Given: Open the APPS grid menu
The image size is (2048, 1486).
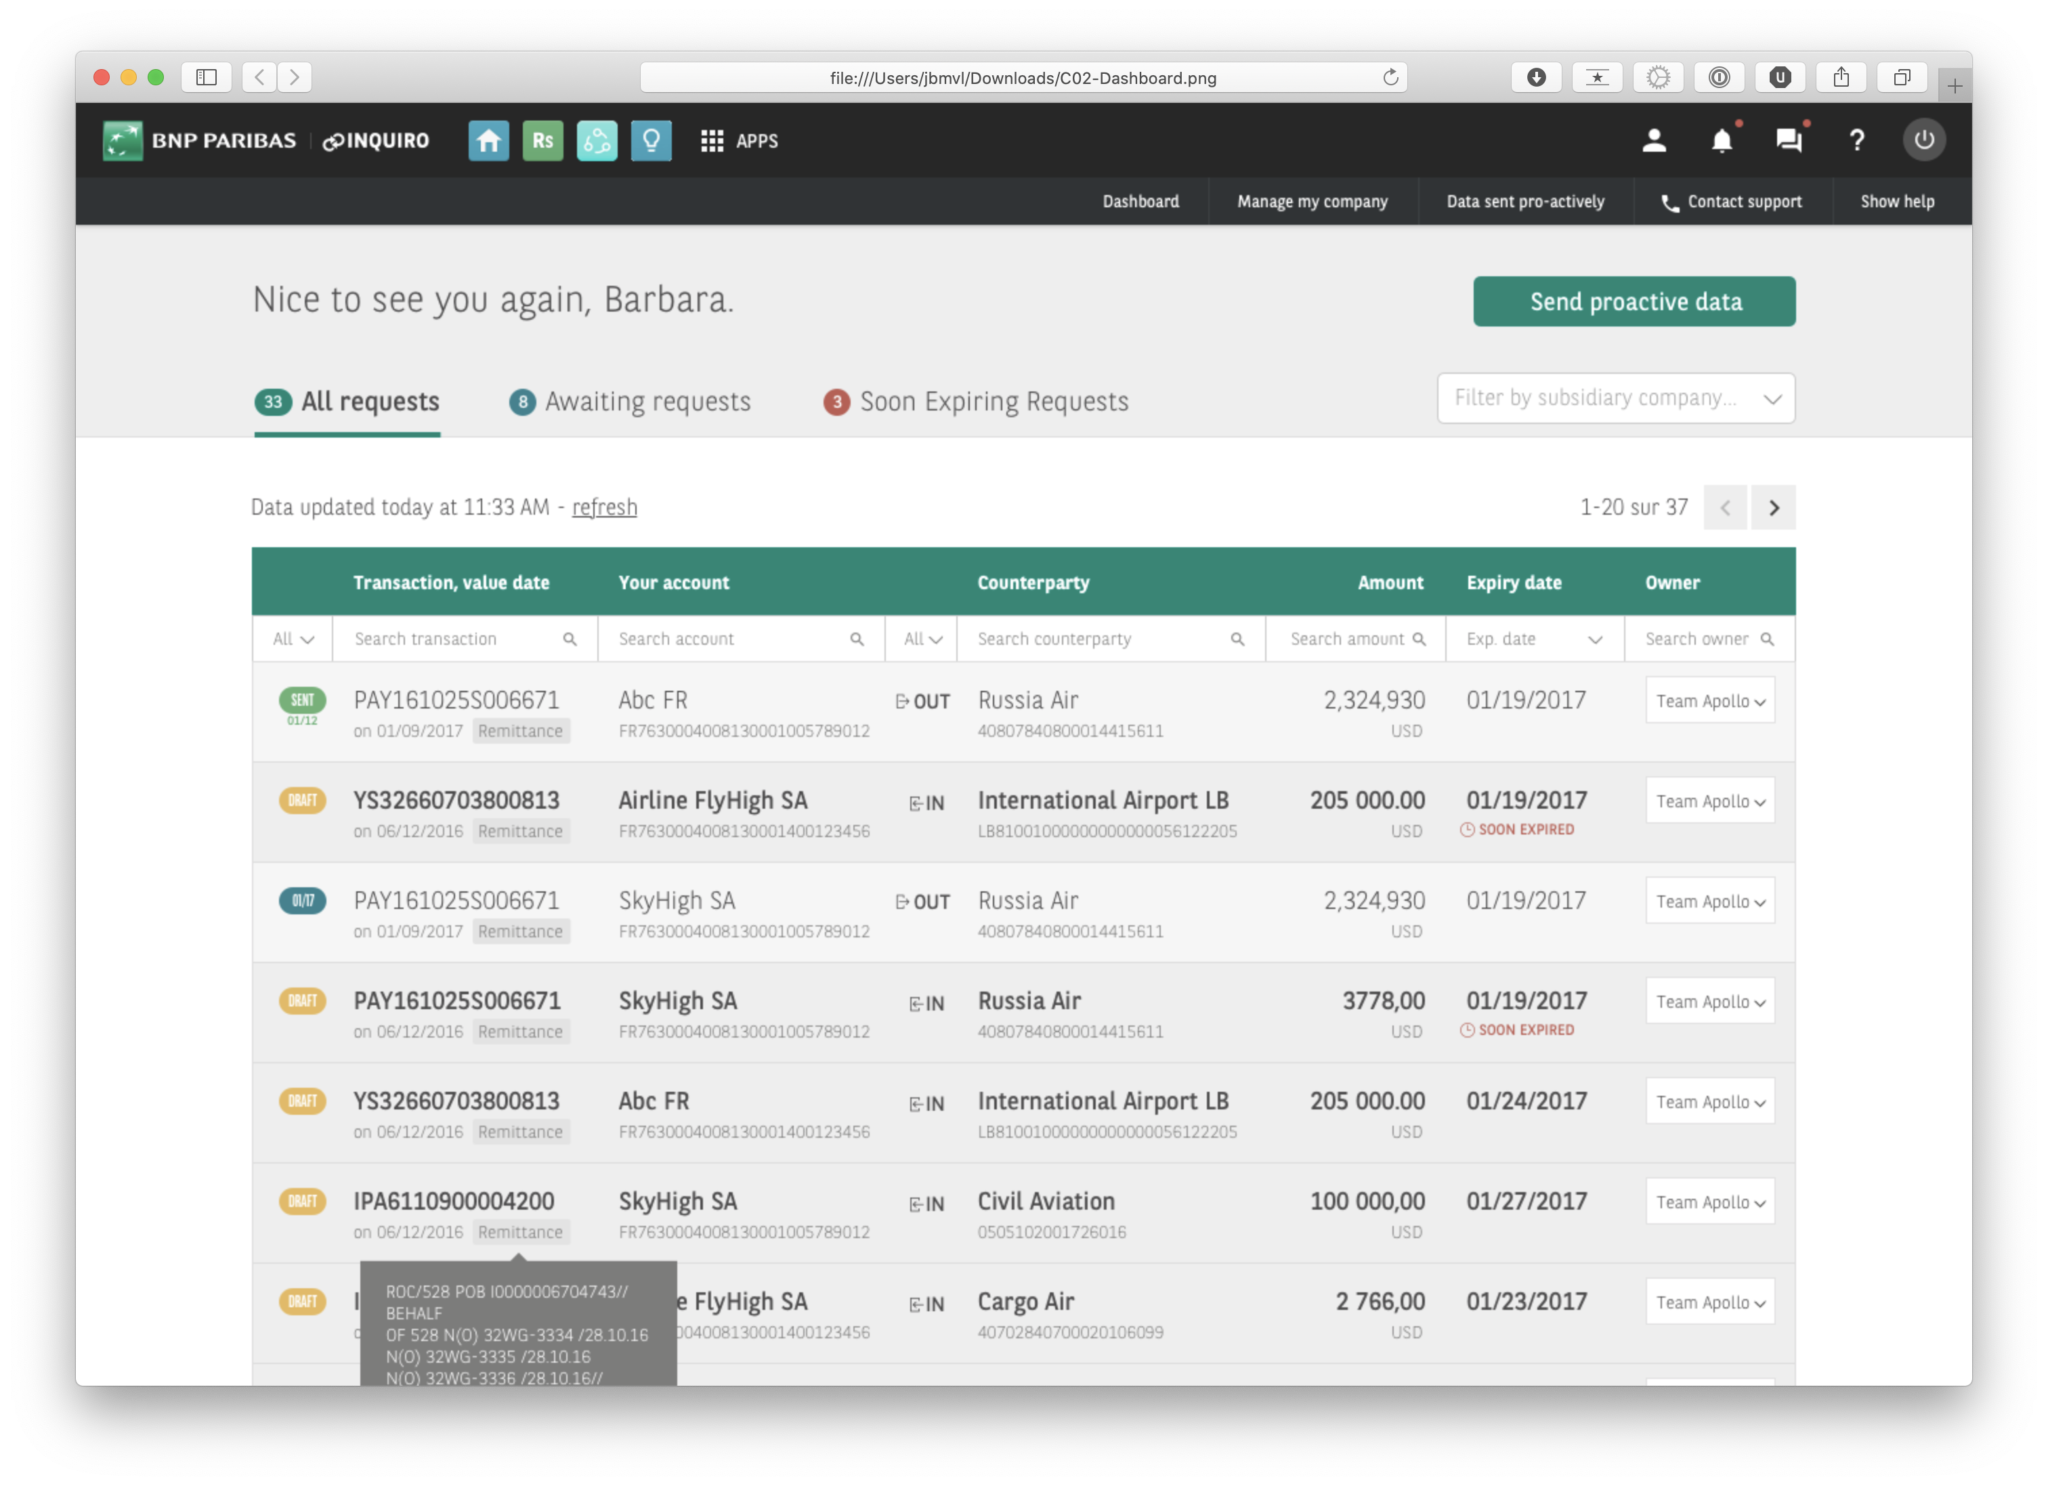Looking at the screenshot, I should point(739,141).
